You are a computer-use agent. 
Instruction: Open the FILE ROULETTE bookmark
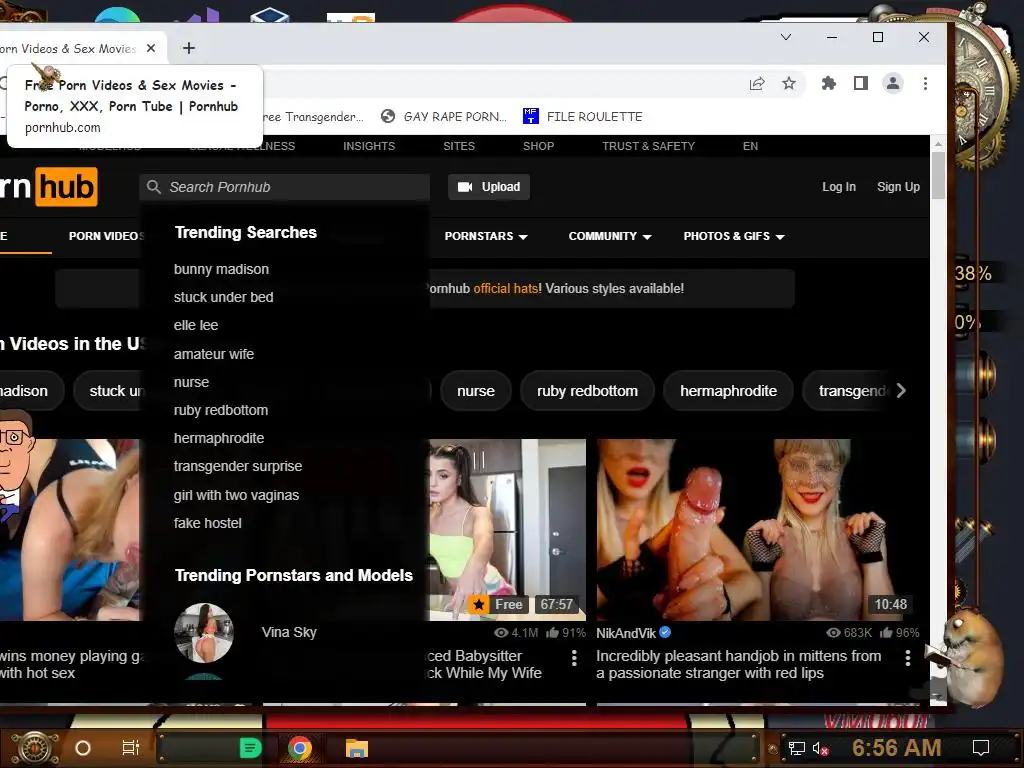pos(583,116)
